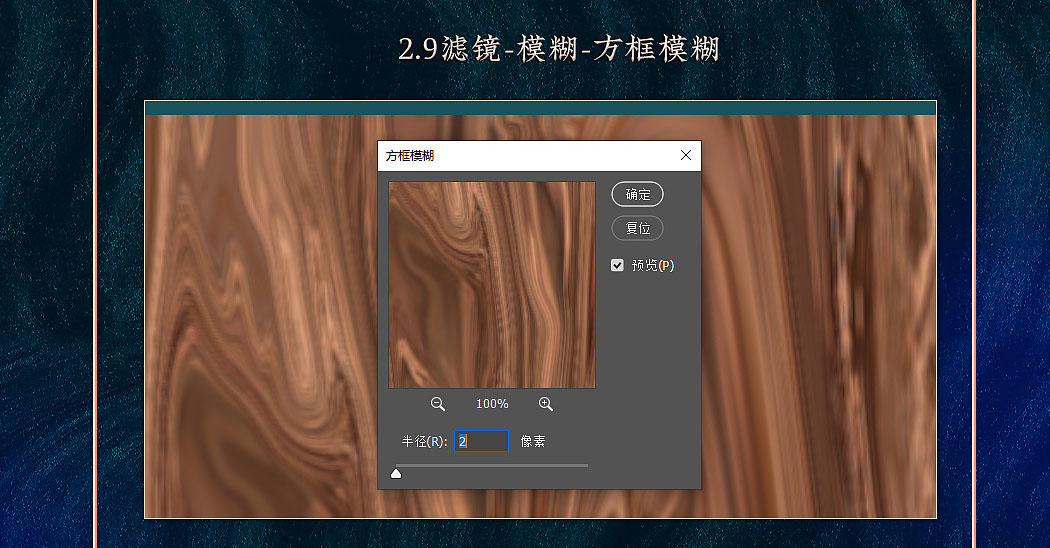Viewport: 1050px width, 548px height.
Task: Click the radius slider handle
Action: [396, 474]
